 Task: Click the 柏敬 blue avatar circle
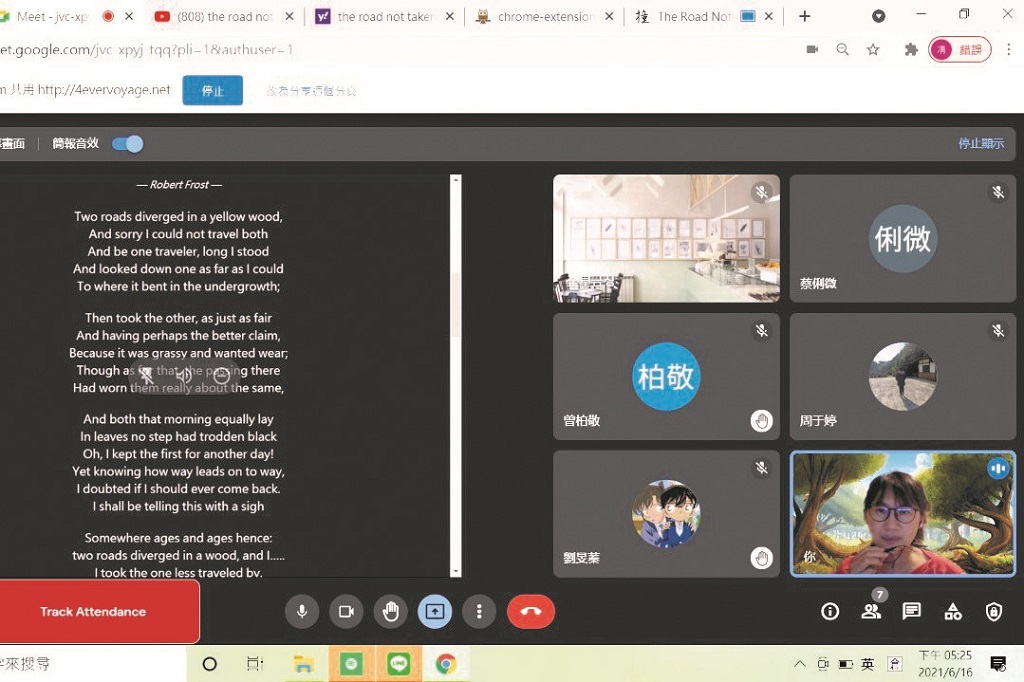click(x=666, y=376)
